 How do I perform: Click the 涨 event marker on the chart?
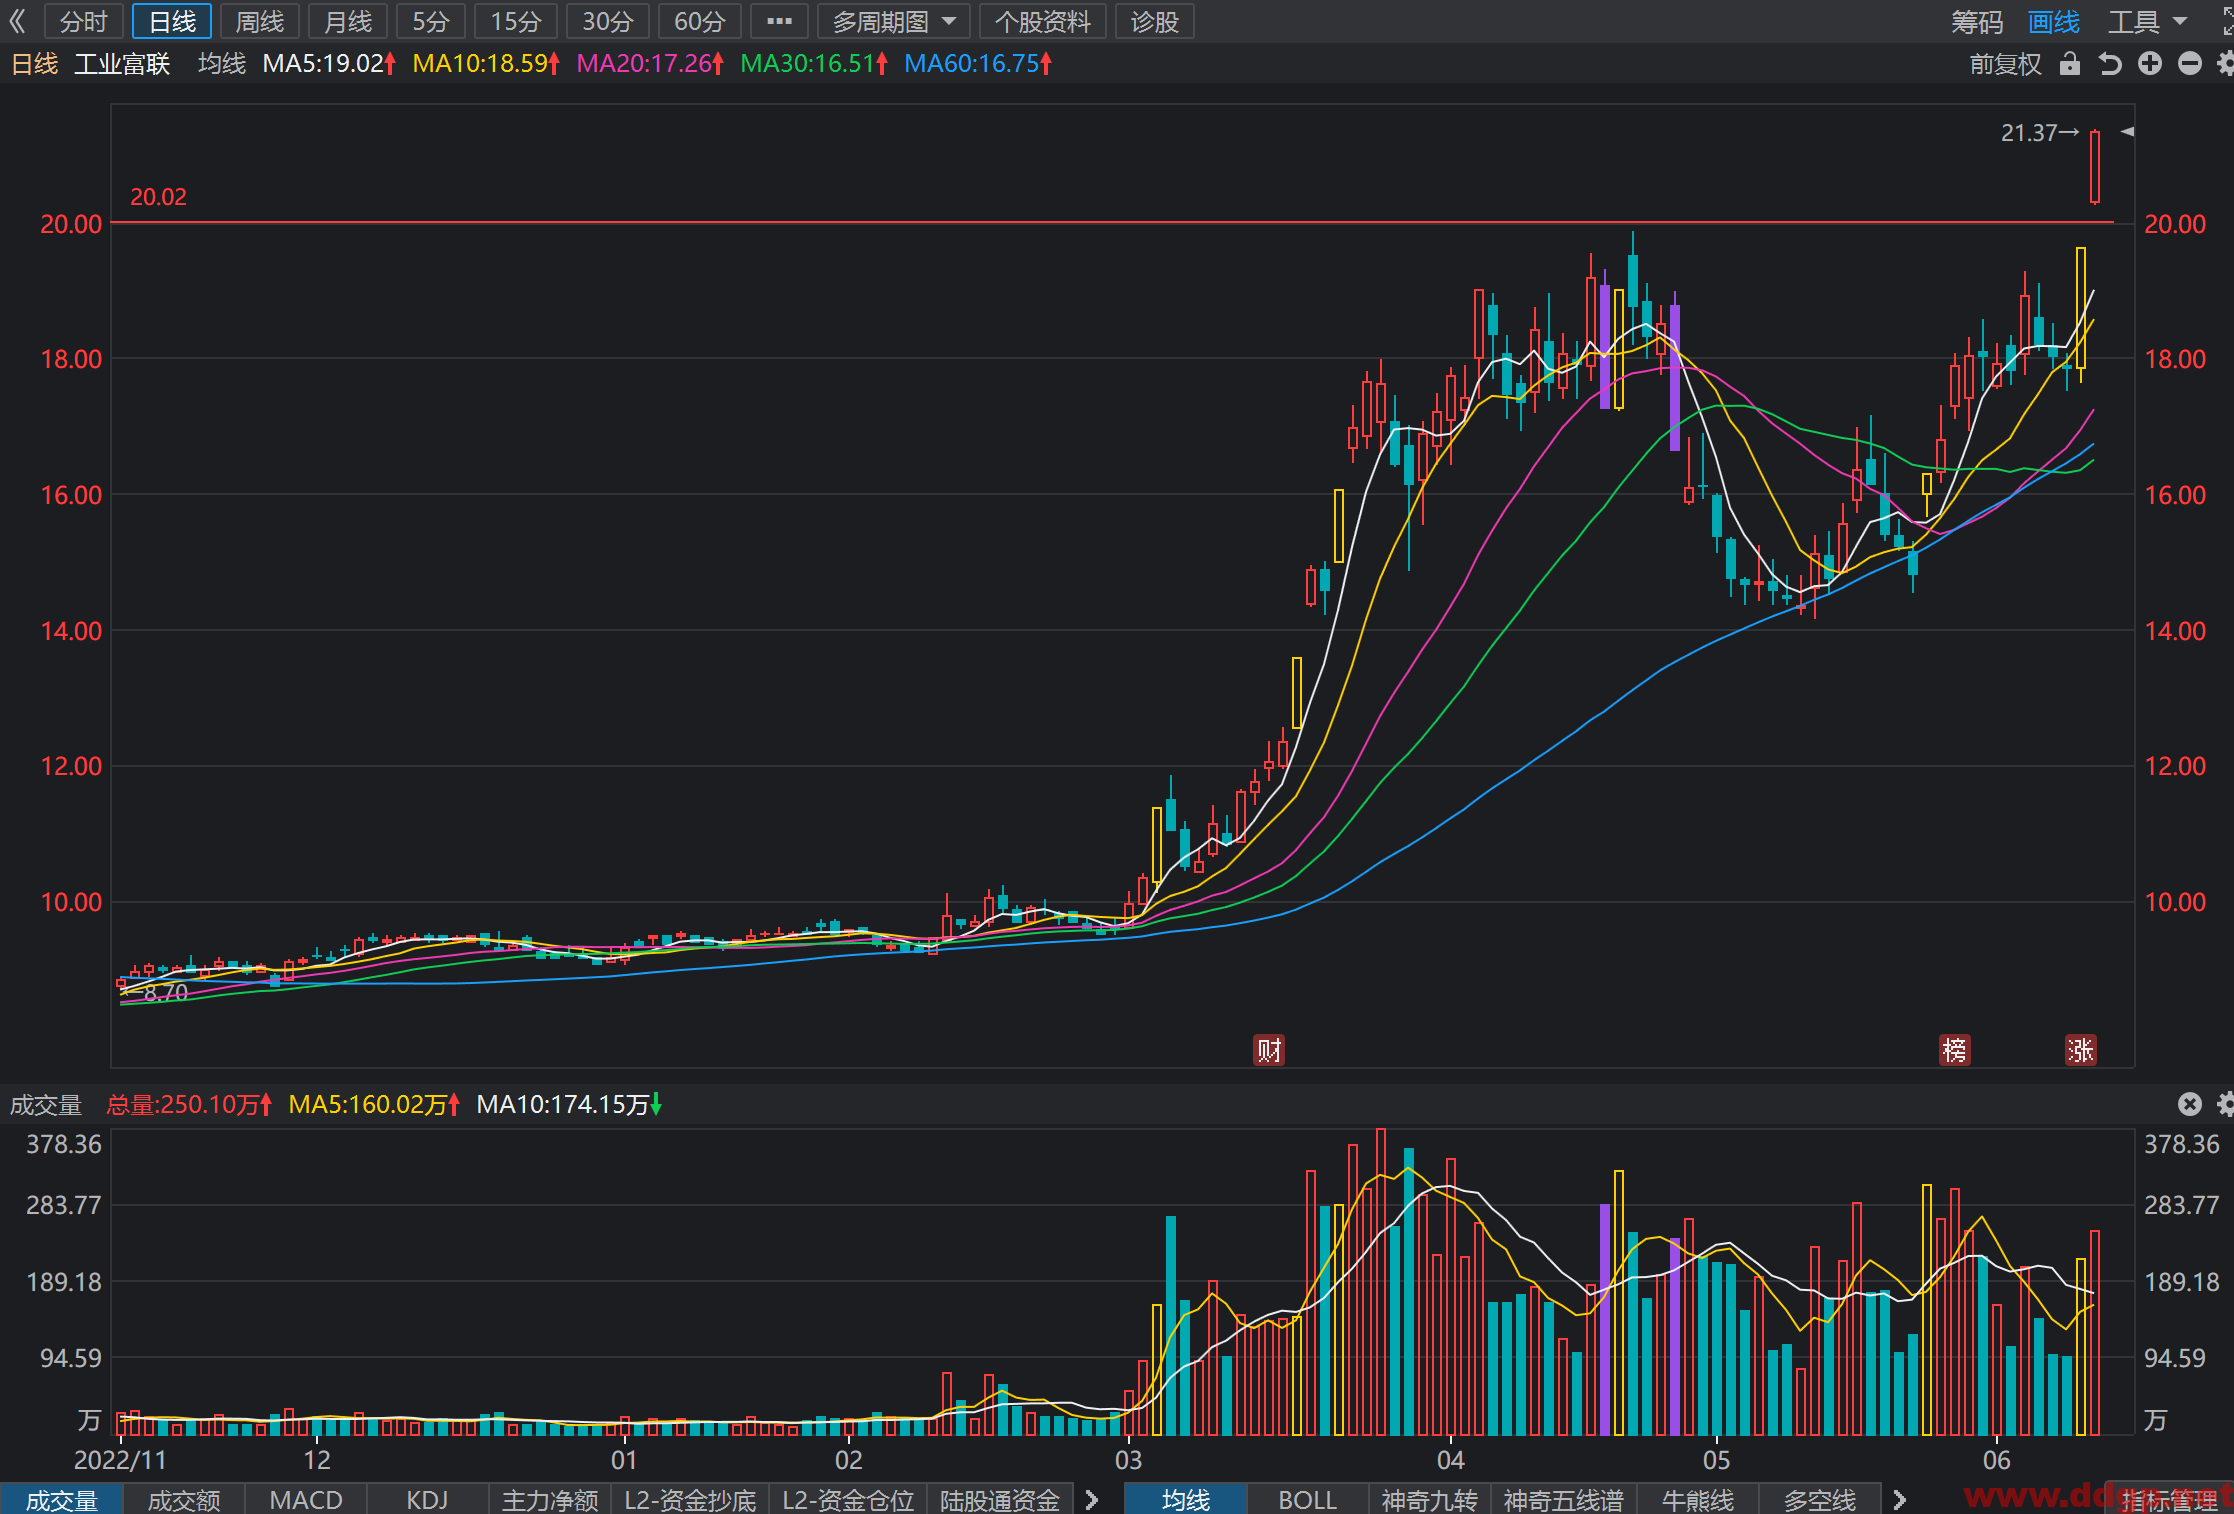(2081, 1050)
